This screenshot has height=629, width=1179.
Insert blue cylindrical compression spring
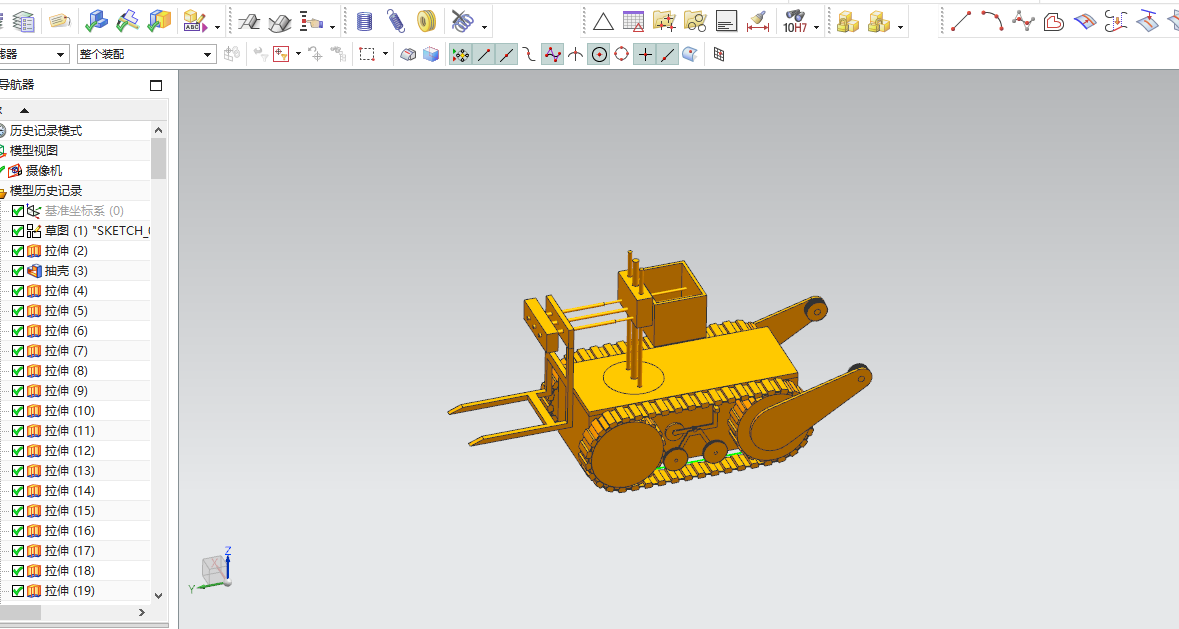(364, 21)
